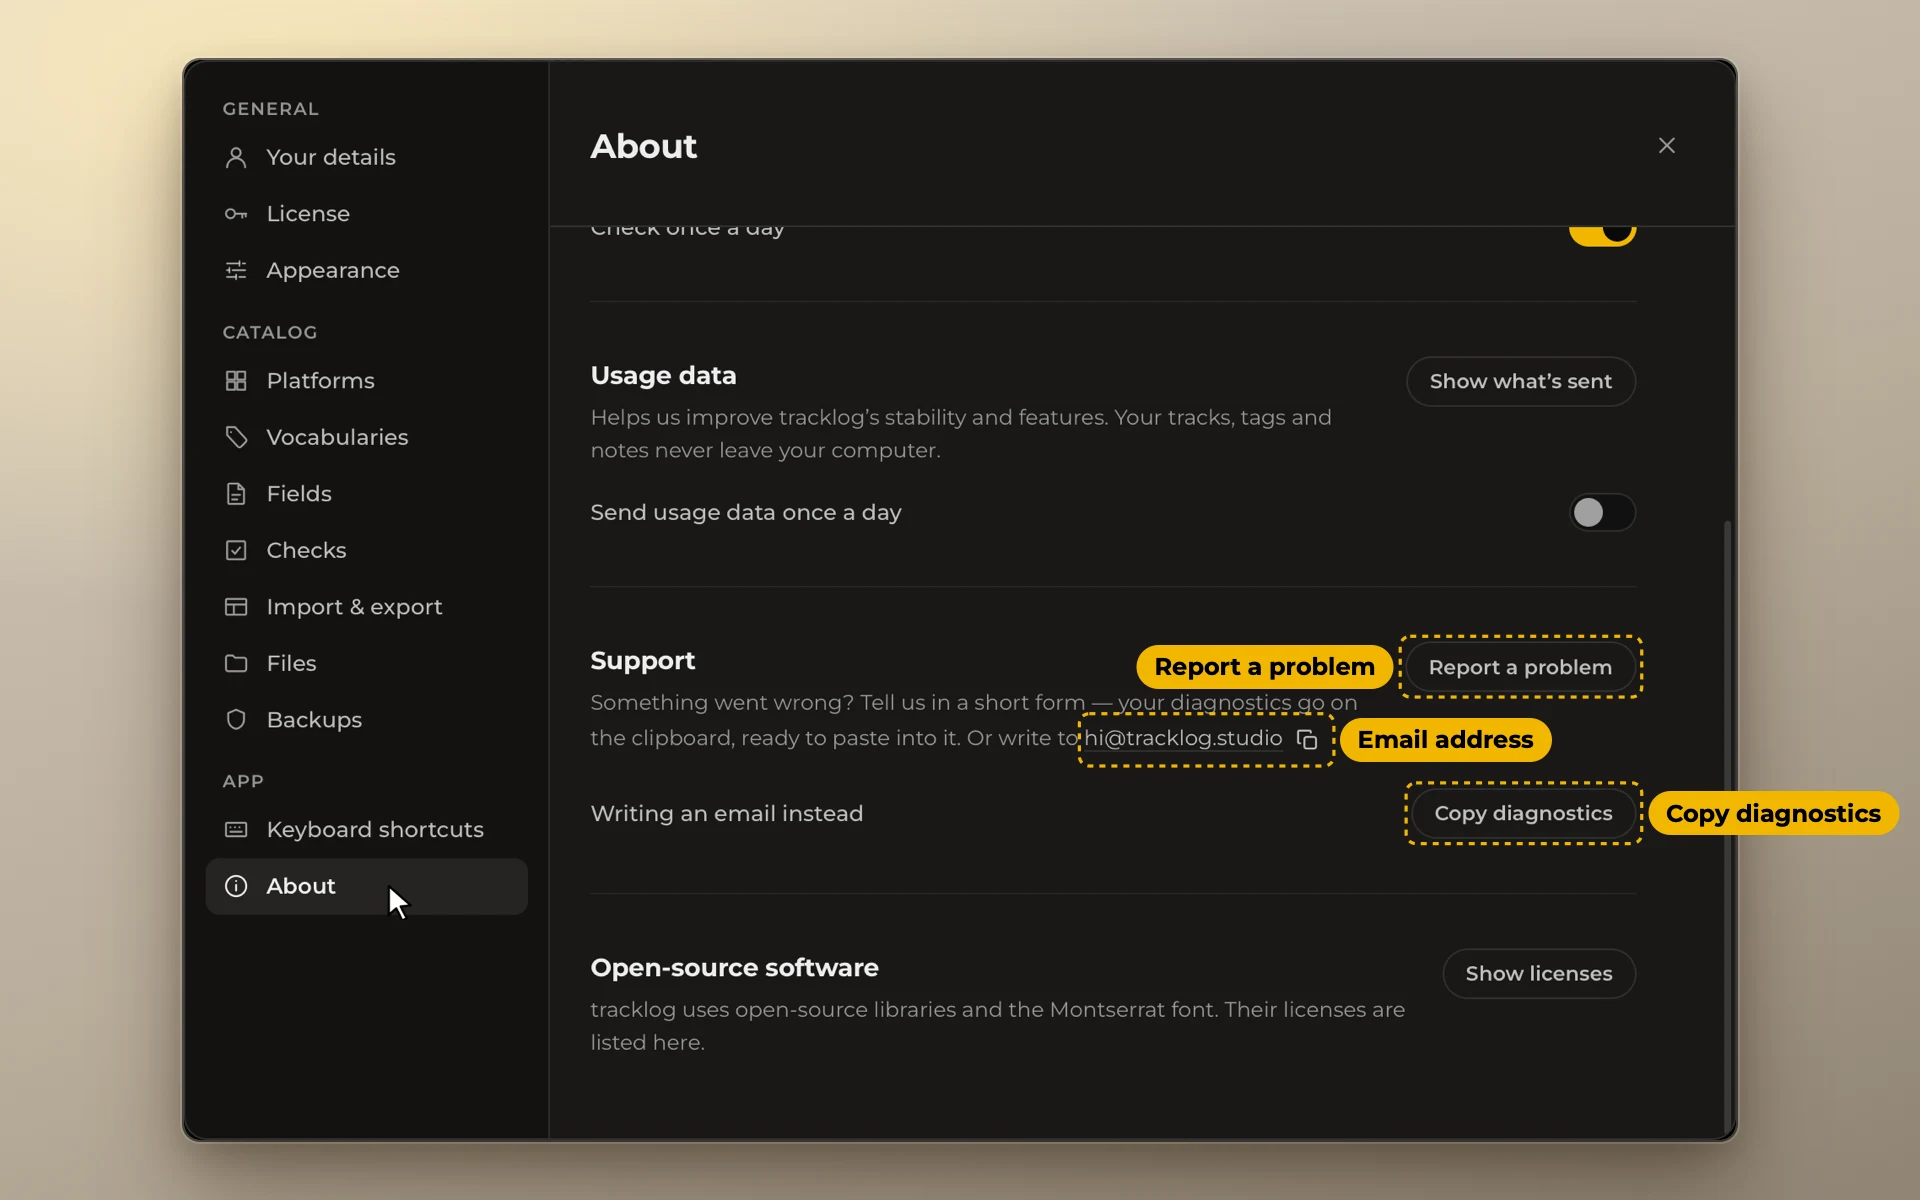The width and height of the screenshot is (1920, 1200).
Task: Switch to the Fields settings
Action: (x=366, y=494)
